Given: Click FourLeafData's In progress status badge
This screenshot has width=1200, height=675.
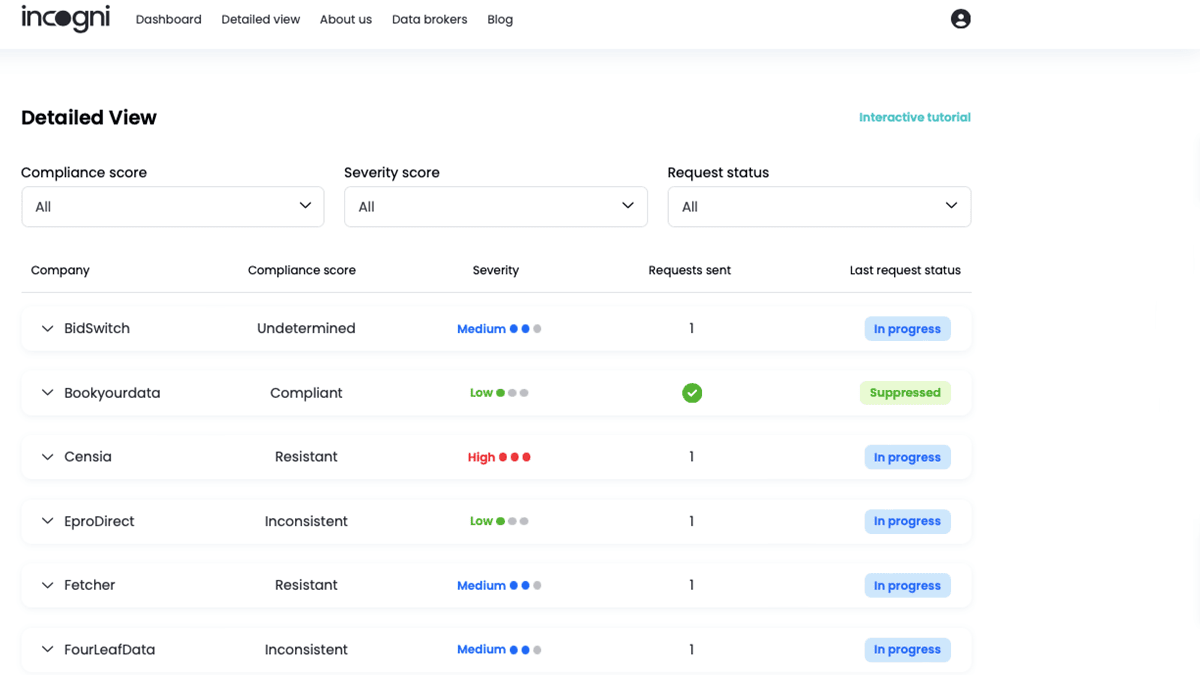Looking at the screenshot, I should (907, 650).
